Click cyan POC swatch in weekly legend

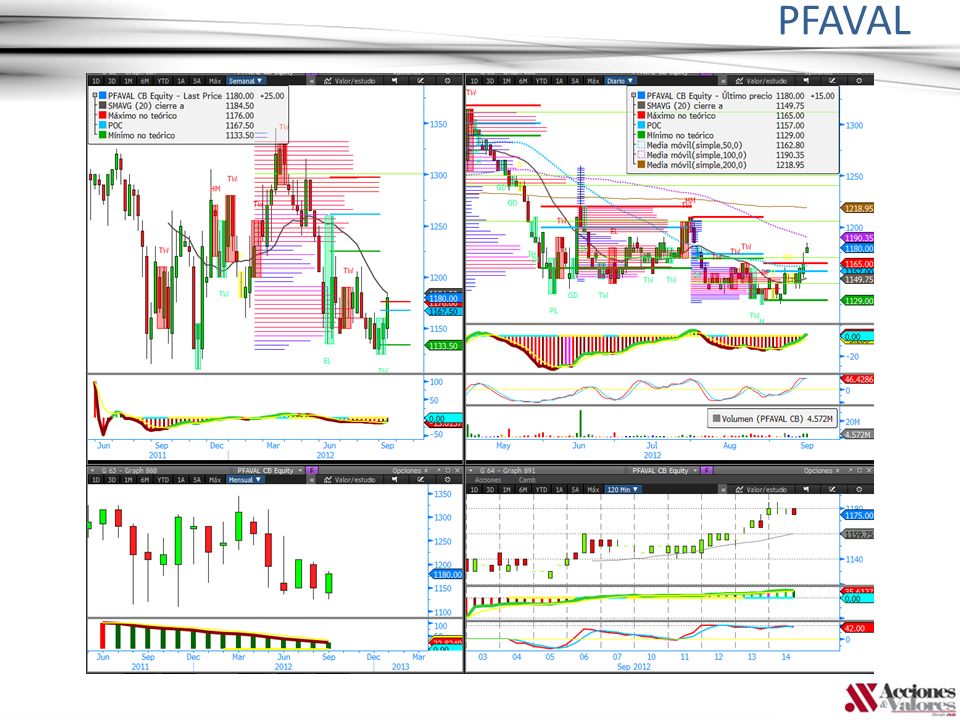[102, 125]
